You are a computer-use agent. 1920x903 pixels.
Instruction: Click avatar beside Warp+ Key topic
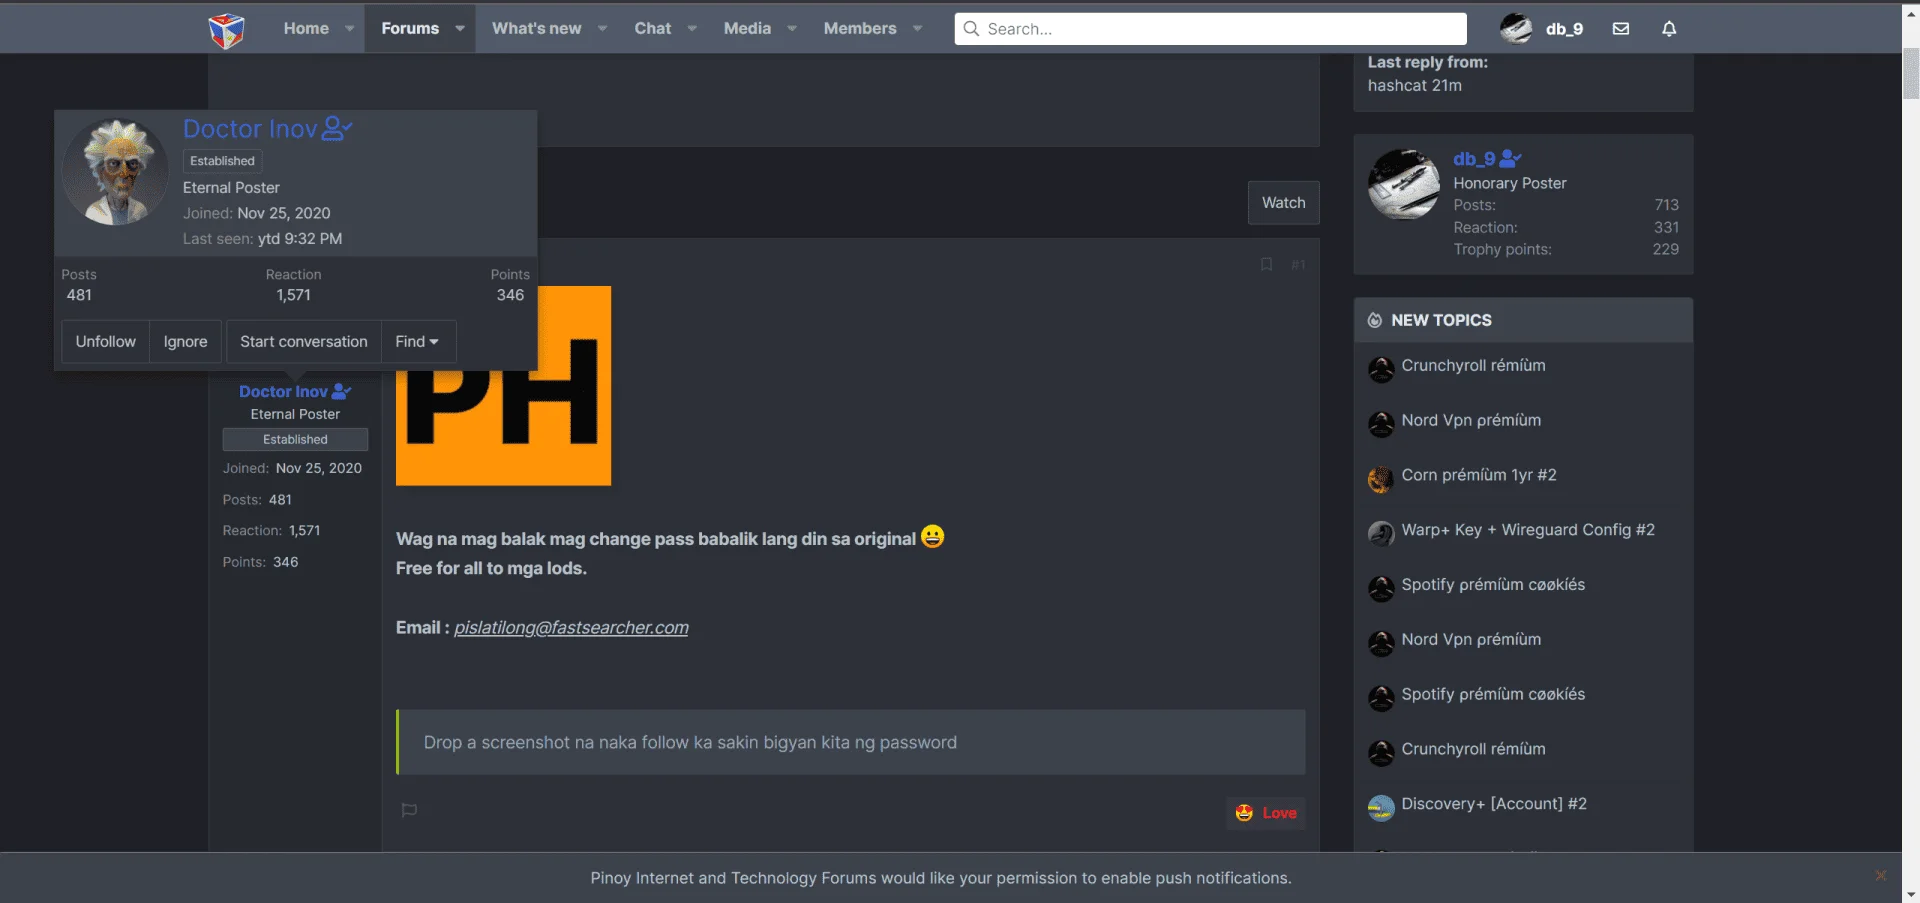point(1381,534)
